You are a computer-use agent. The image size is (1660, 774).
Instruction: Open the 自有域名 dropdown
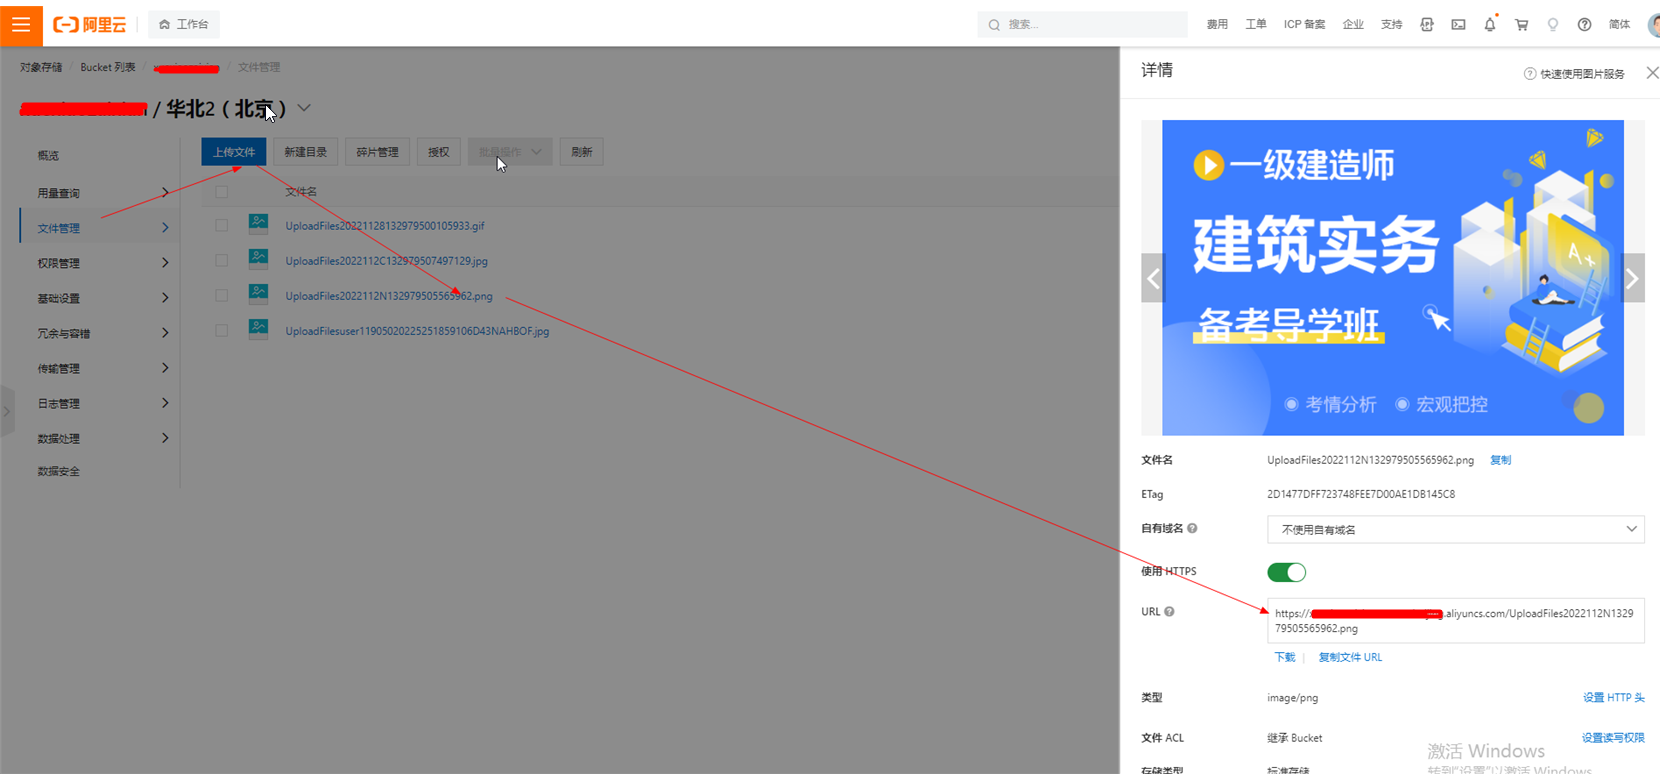1455,529
